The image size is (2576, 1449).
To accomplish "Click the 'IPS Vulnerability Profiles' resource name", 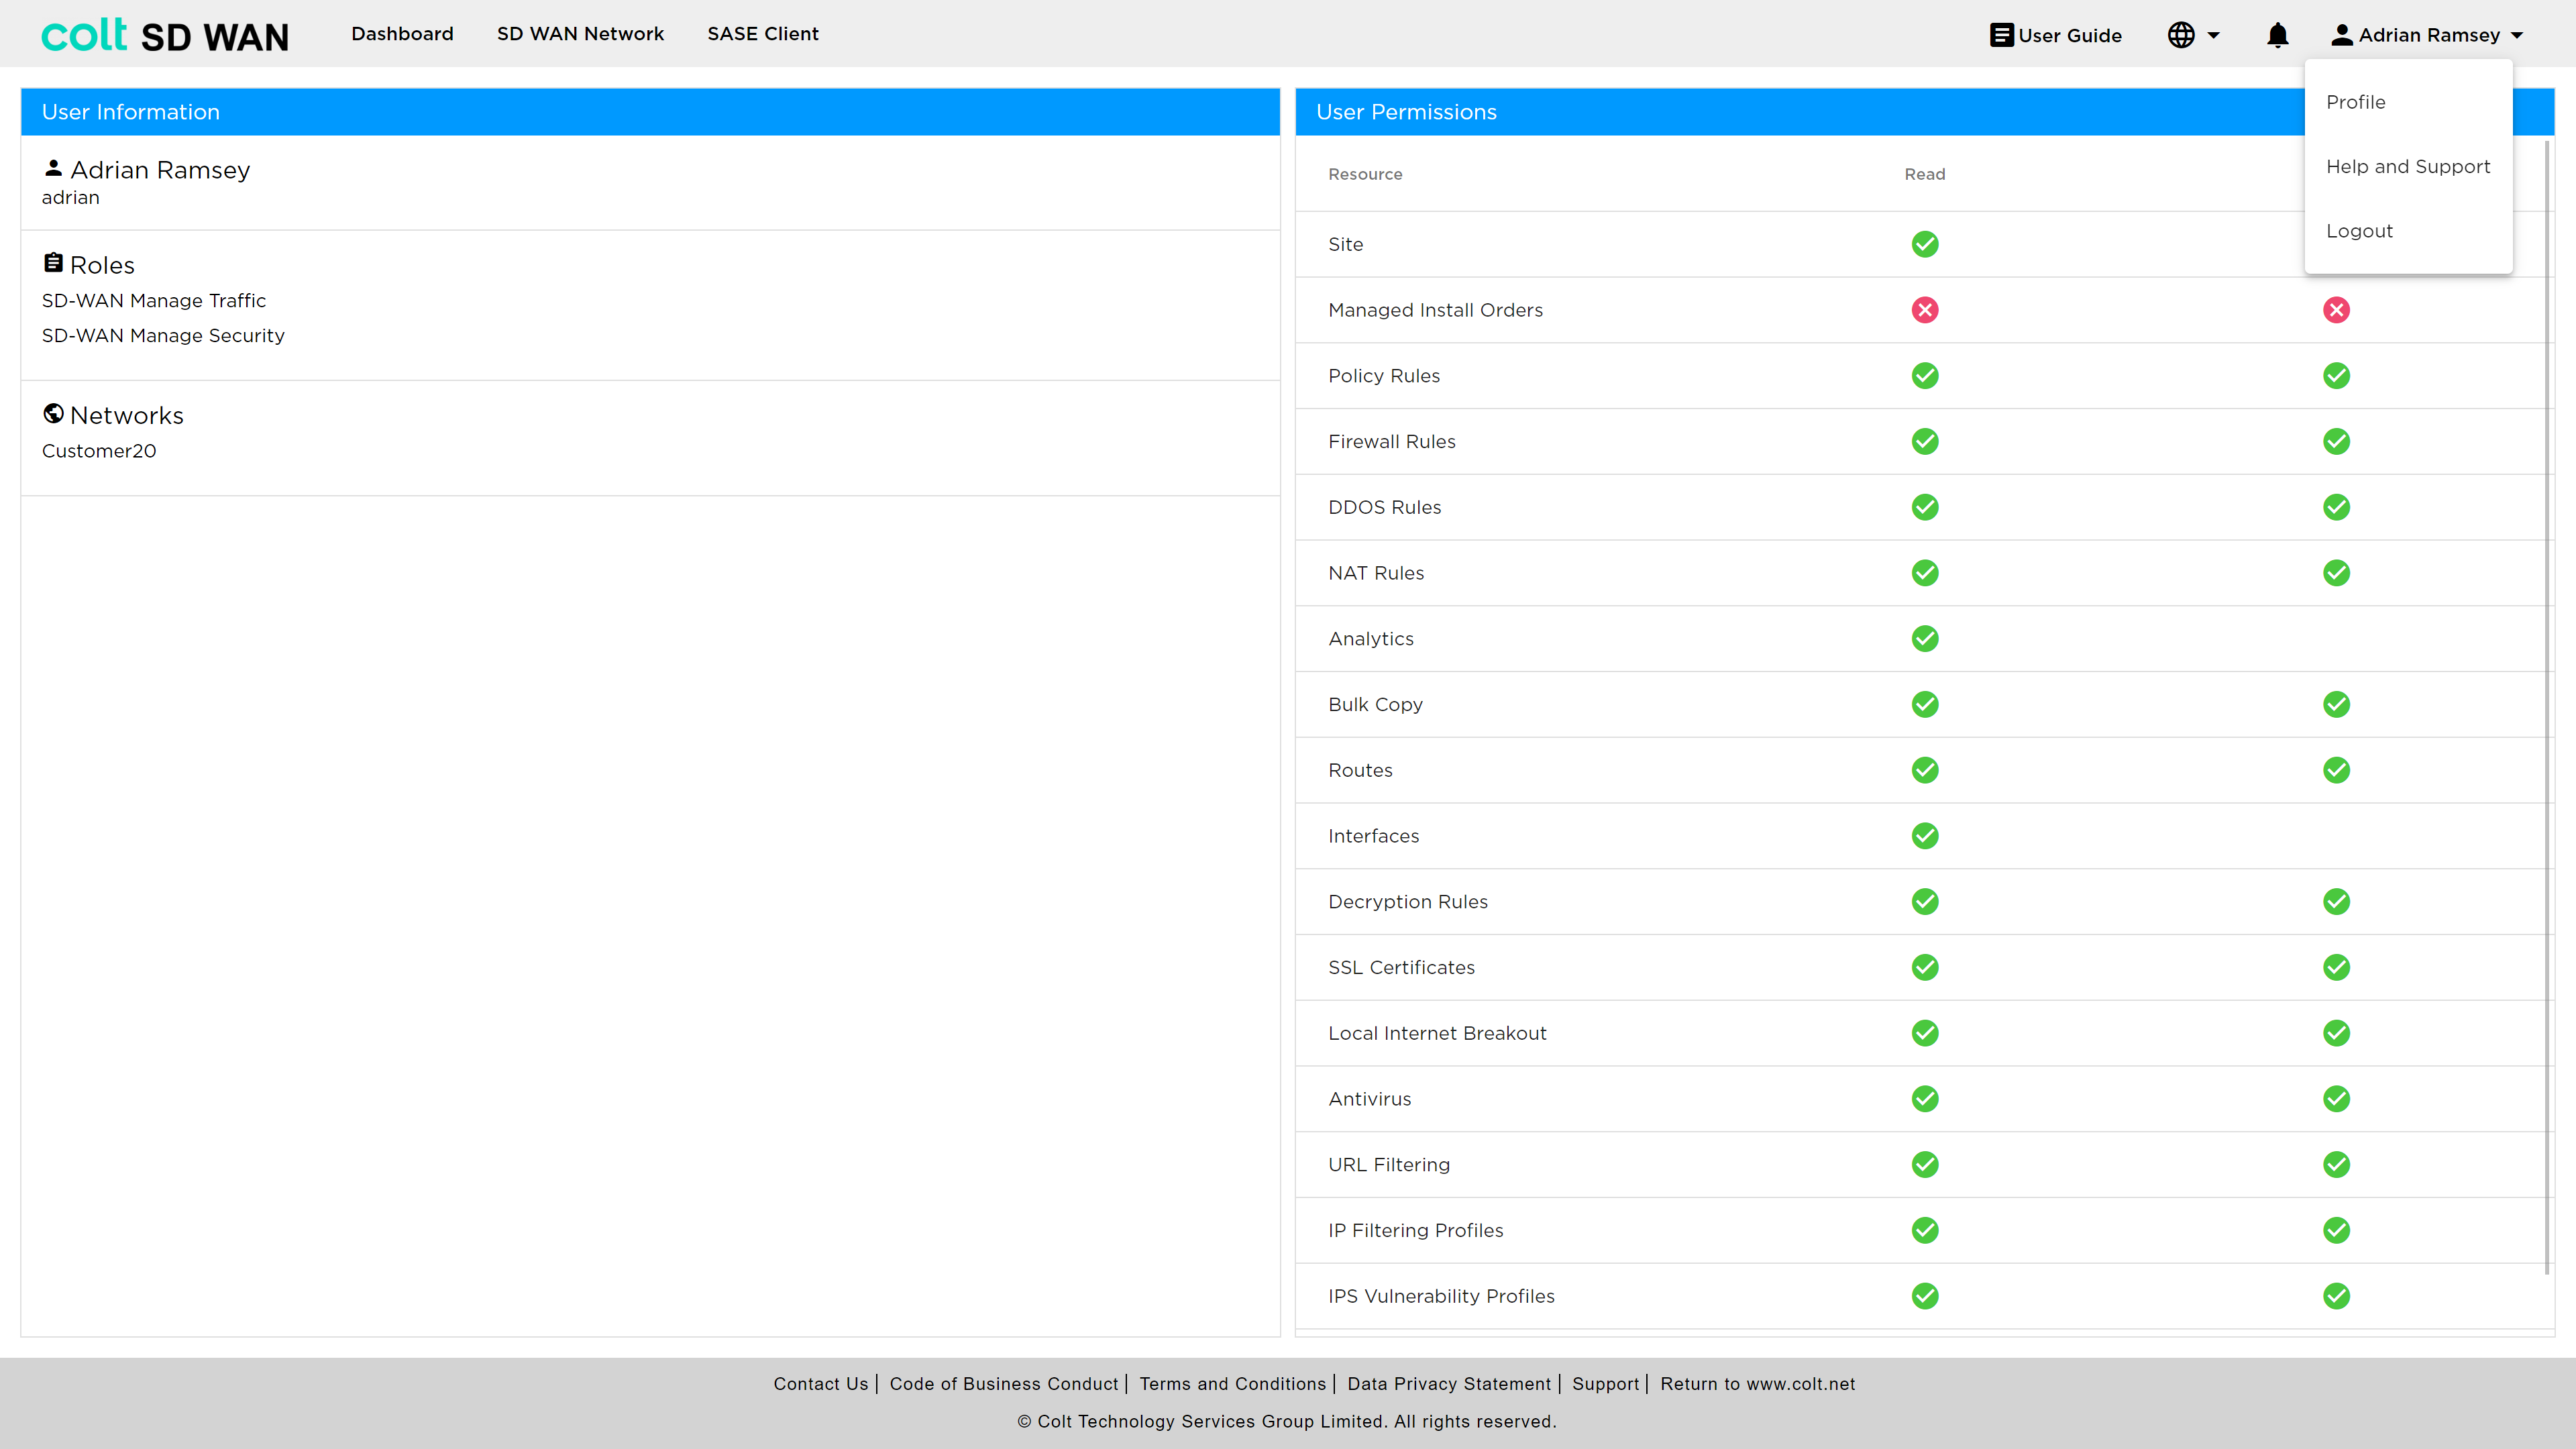I will point(1441,1296).
